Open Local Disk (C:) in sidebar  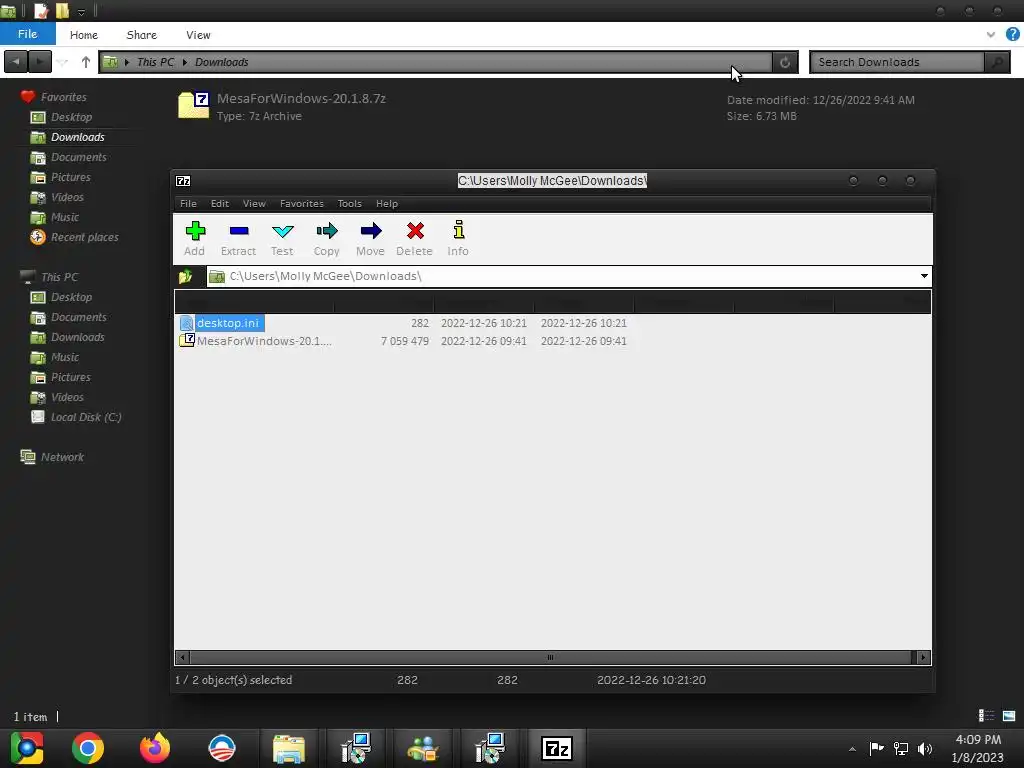pyautogui.click(x=86, y=417)
